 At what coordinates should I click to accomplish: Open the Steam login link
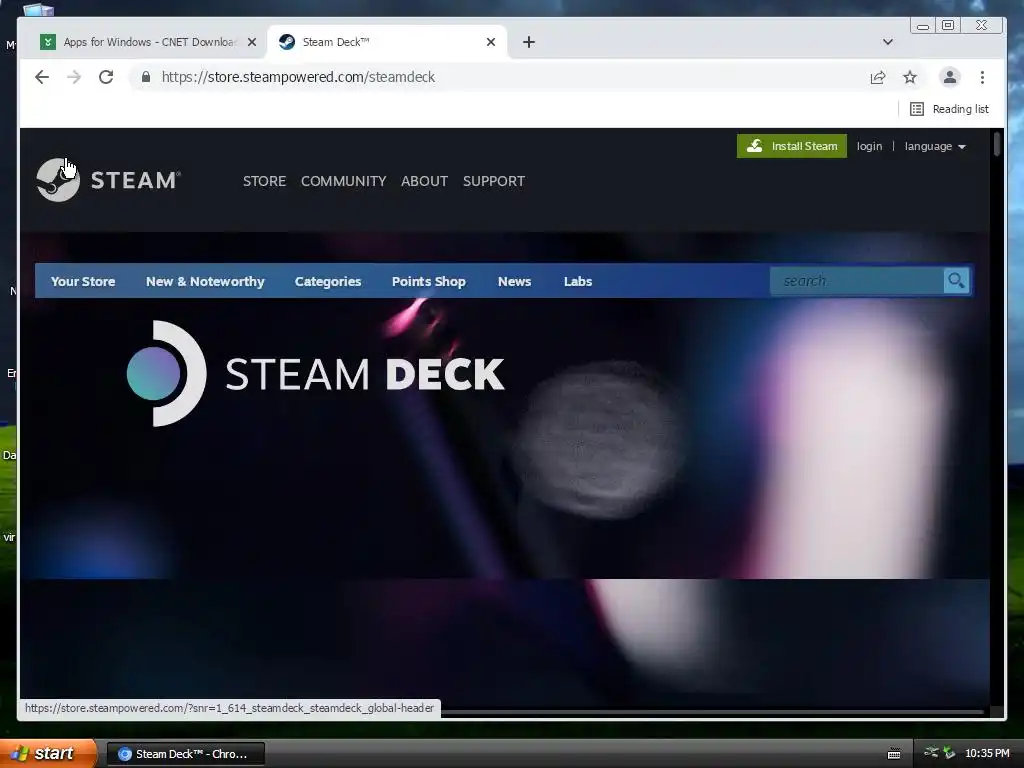coord(869,146)
